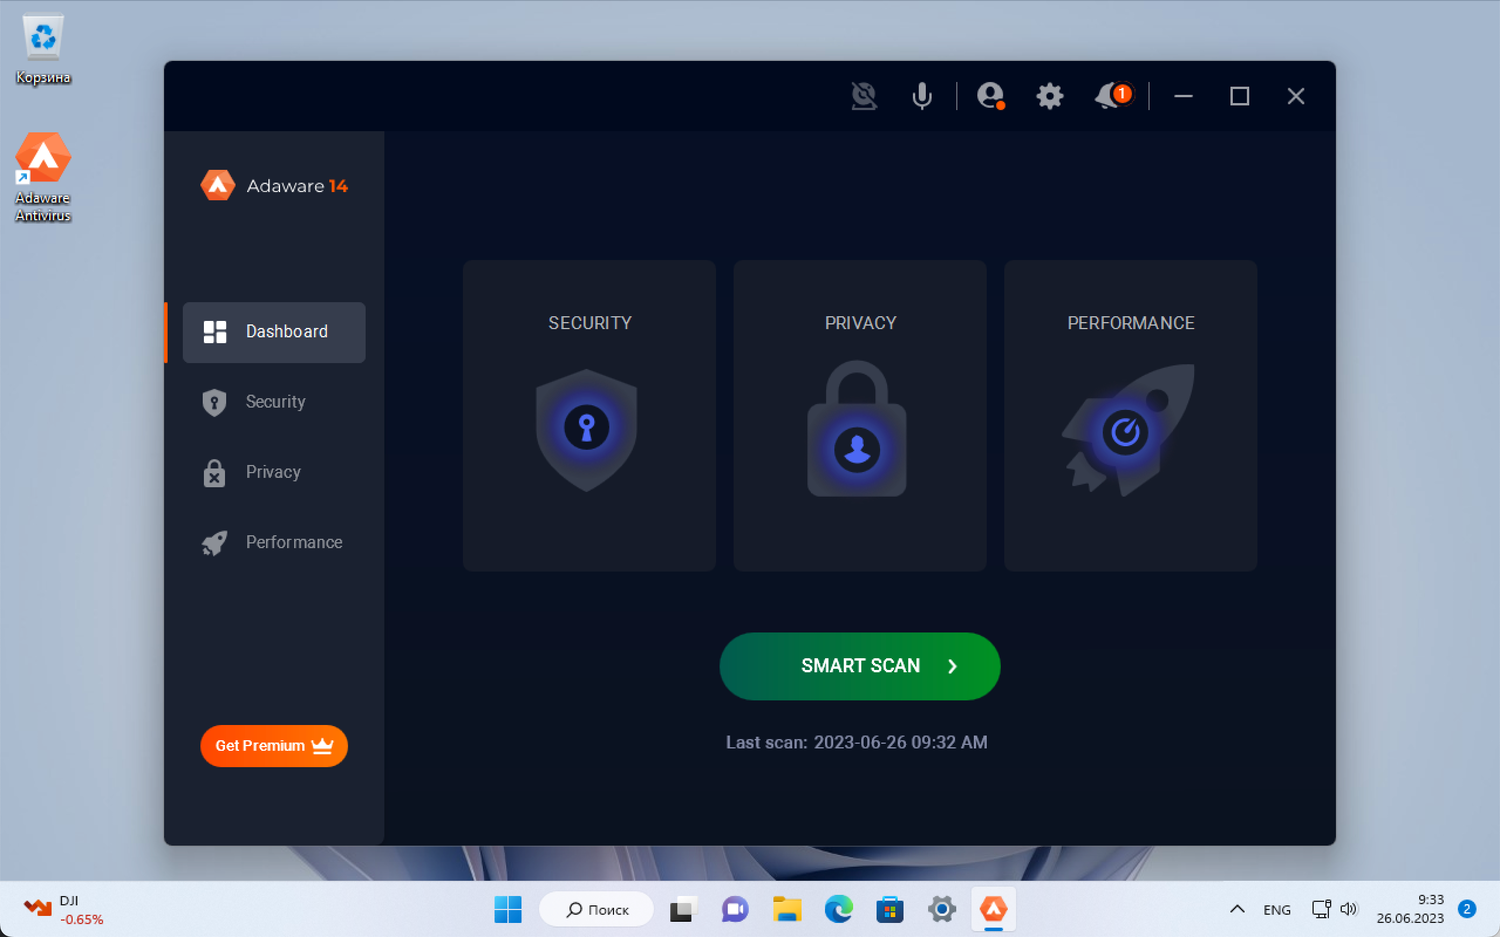Viewport: 1500px width, 937px height.
Task: Open Security in the sidebar menu
Action: tap(274, 402)
